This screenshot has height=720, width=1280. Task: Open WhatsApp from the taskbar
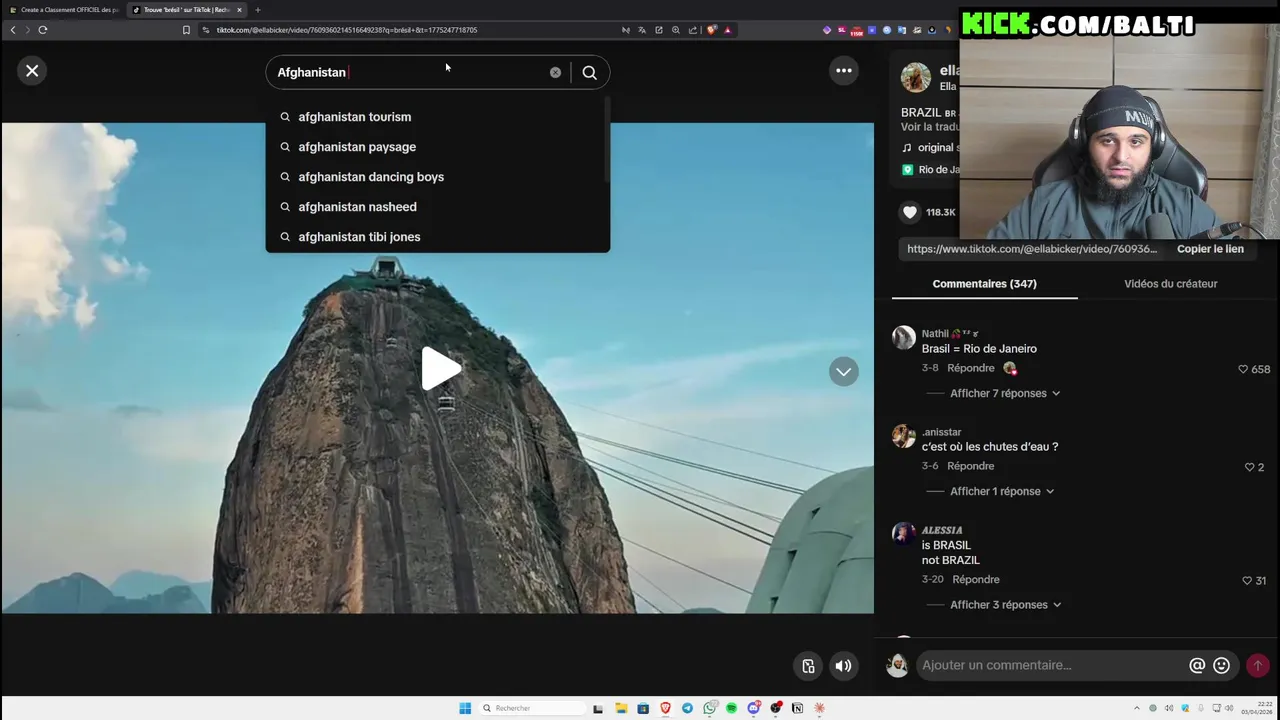click(x=709, y=708)
